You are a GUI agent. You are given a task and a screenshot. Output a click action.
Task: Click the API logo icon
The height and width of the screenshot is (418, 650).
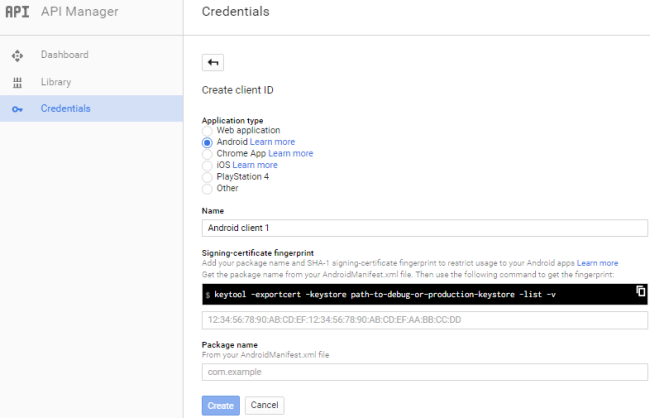coord(17,12)
